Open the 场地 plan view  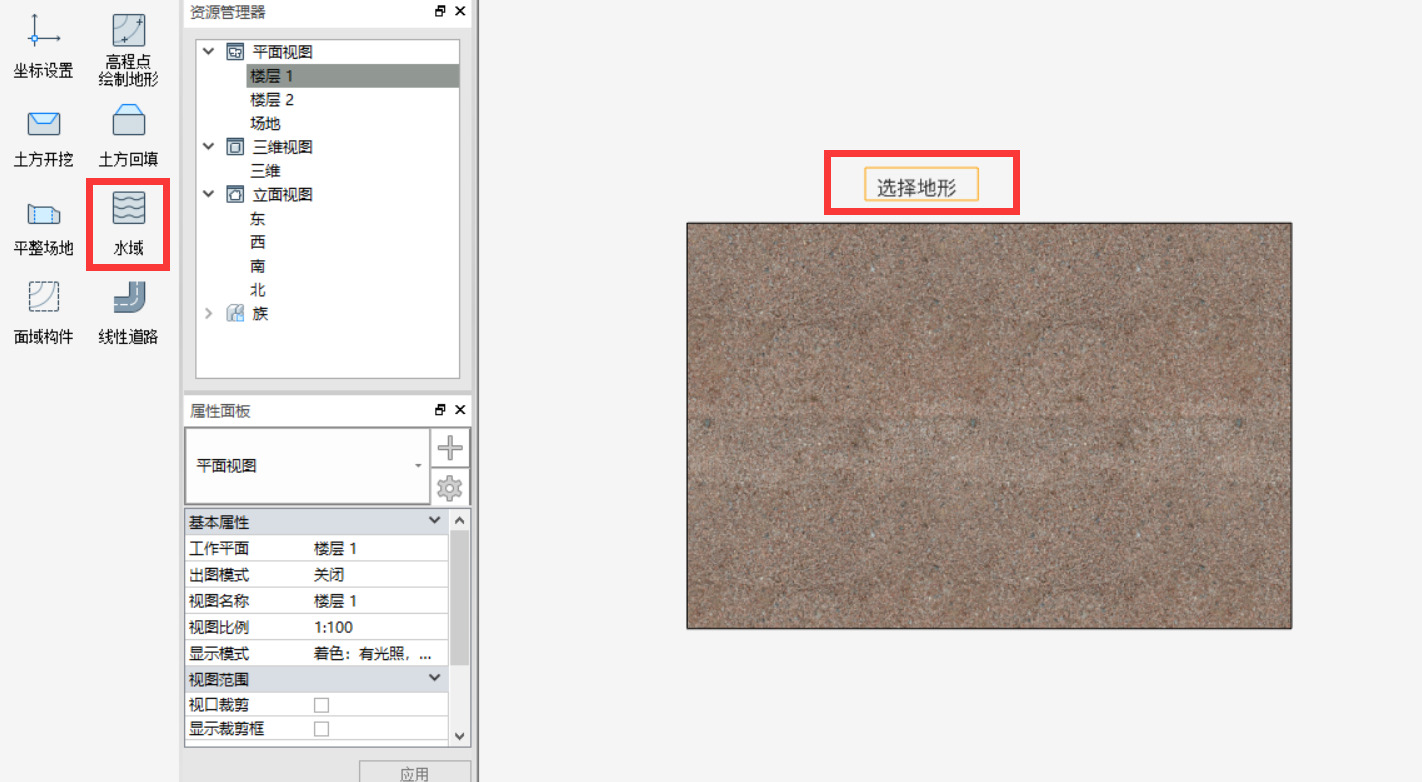pyautogui.click(x=265, y=123)
